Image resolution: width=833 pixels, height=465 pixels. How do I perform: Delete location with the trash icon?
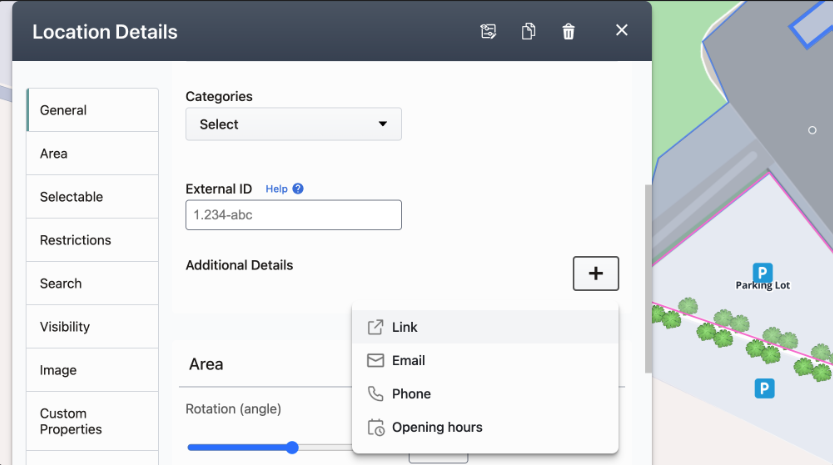[568, 31]
